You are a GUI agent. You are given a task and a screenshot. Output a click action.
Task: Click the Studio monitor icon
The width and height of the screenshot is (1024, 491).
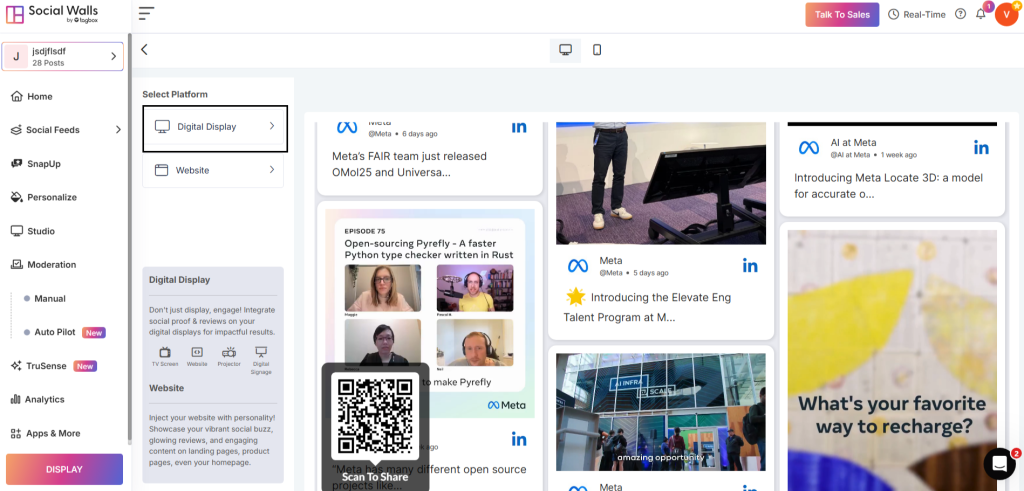coord(17,231)
